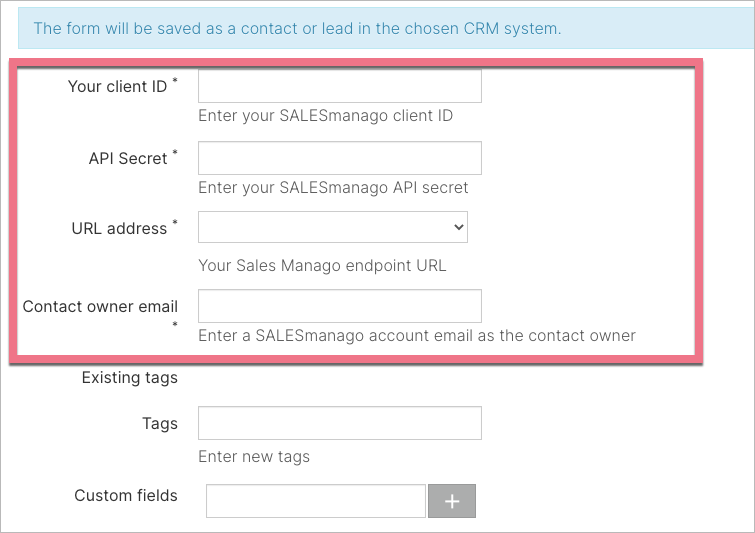Click the 'Enter new tags' hint text
This screenshot has width=755, height=533.
pos(254,457)
